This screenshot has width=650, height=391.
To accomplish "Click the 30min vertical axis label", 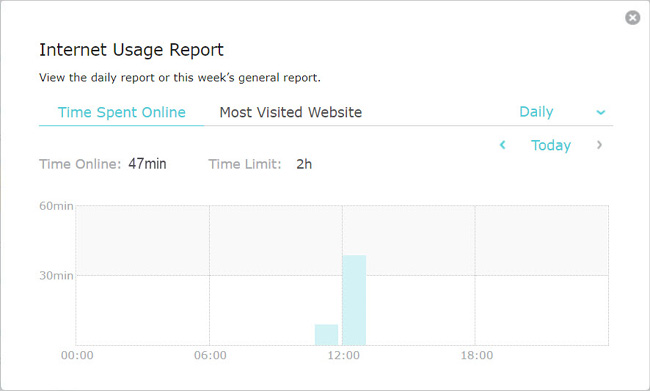I will [x=56, y=275].
